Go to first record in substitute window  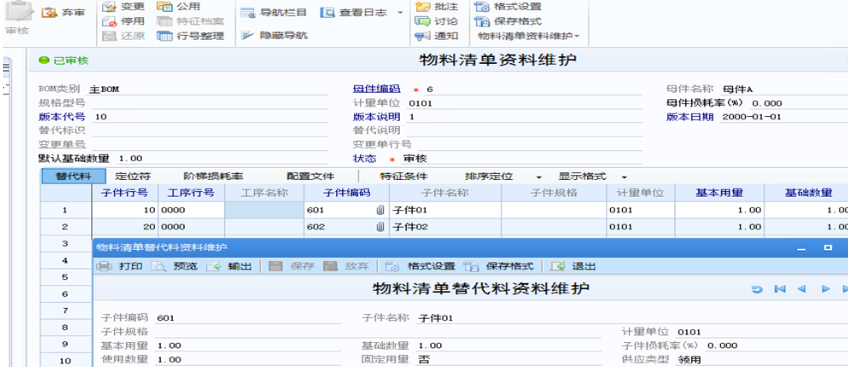click(x=779, y=289)
